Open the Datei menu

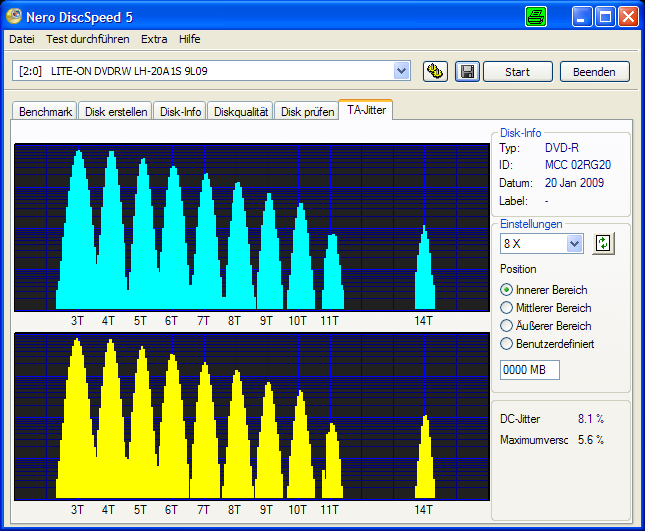point(22,39)
